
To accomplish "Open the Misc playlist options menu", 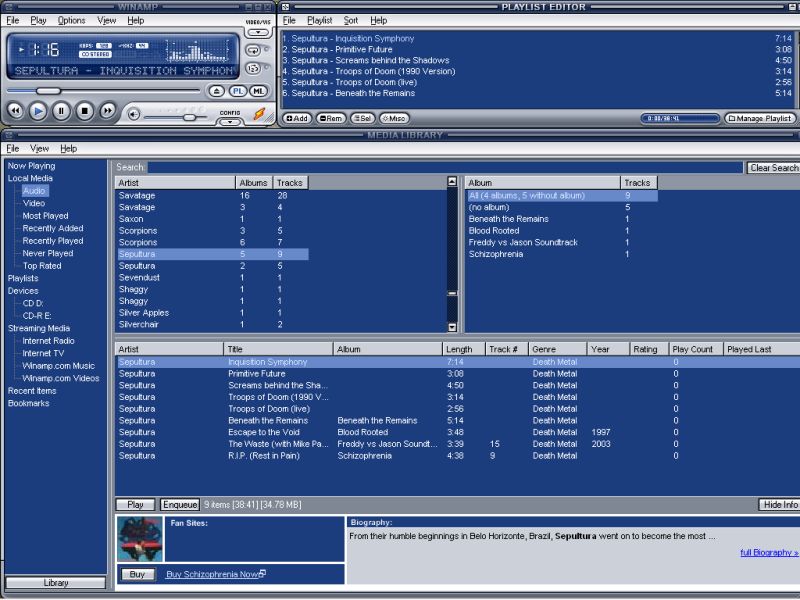I will tap(393, 118).
